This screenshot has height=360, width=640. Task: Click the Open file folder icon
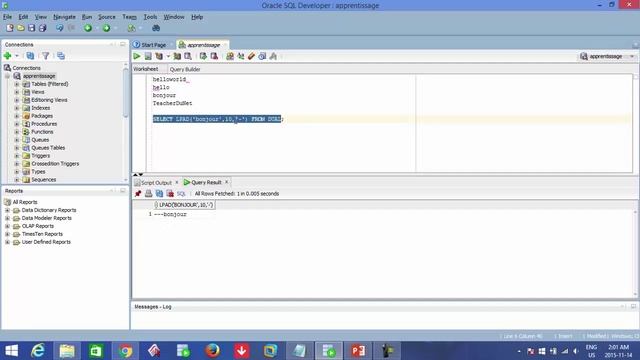pos(20,28)
